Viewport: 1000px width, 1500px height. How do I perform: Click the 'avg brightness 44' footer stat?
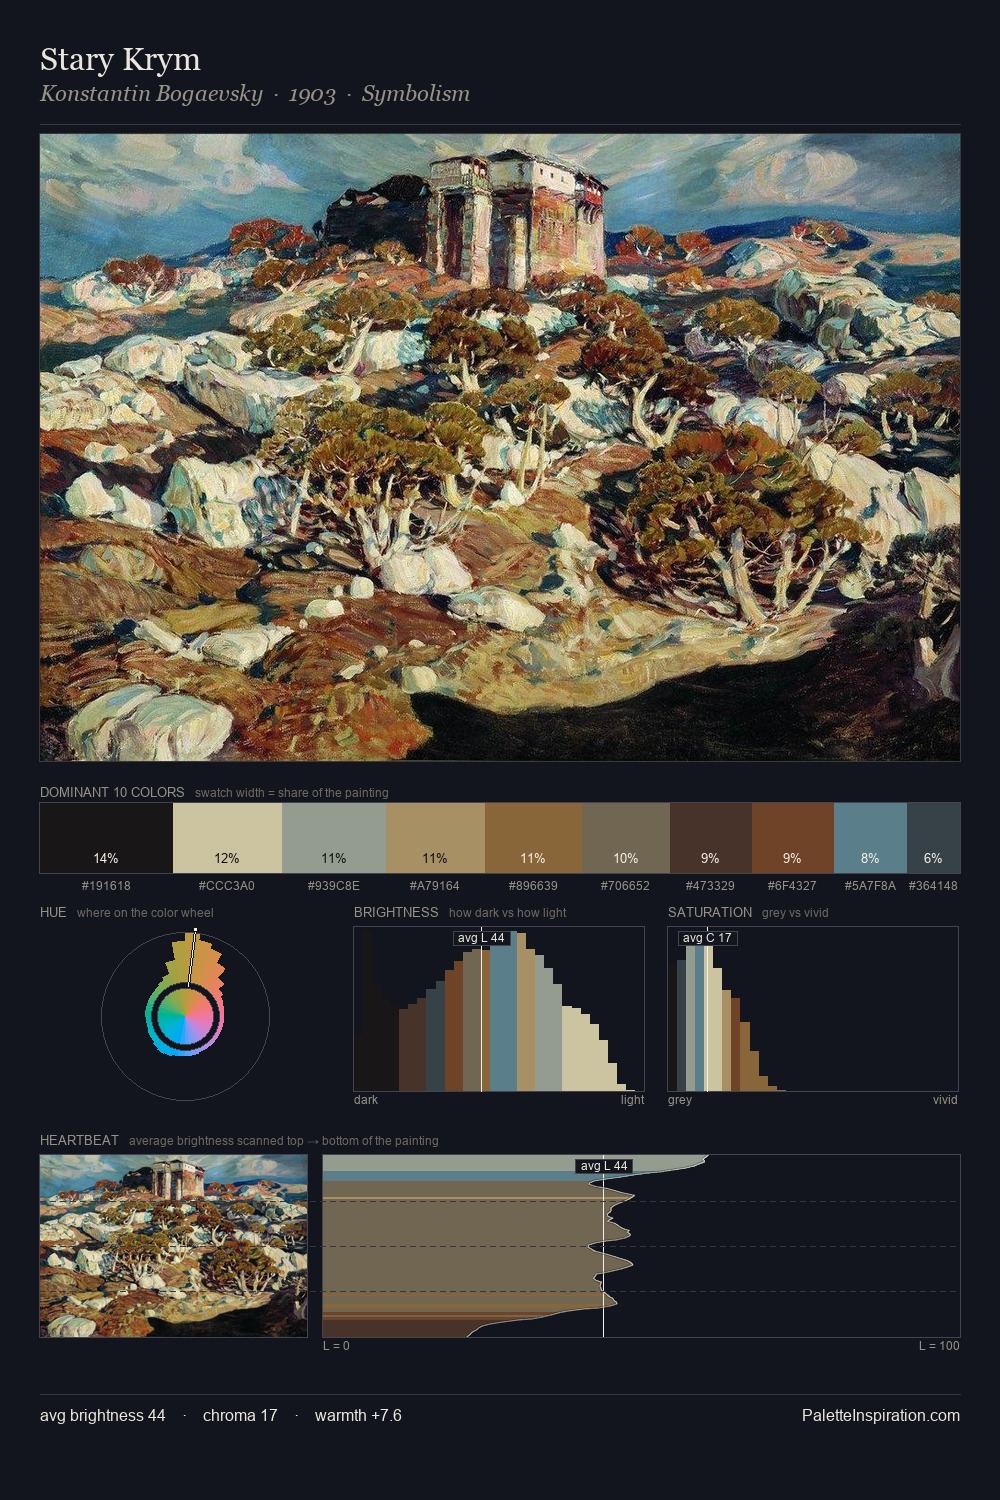(x=103, y=1415)
